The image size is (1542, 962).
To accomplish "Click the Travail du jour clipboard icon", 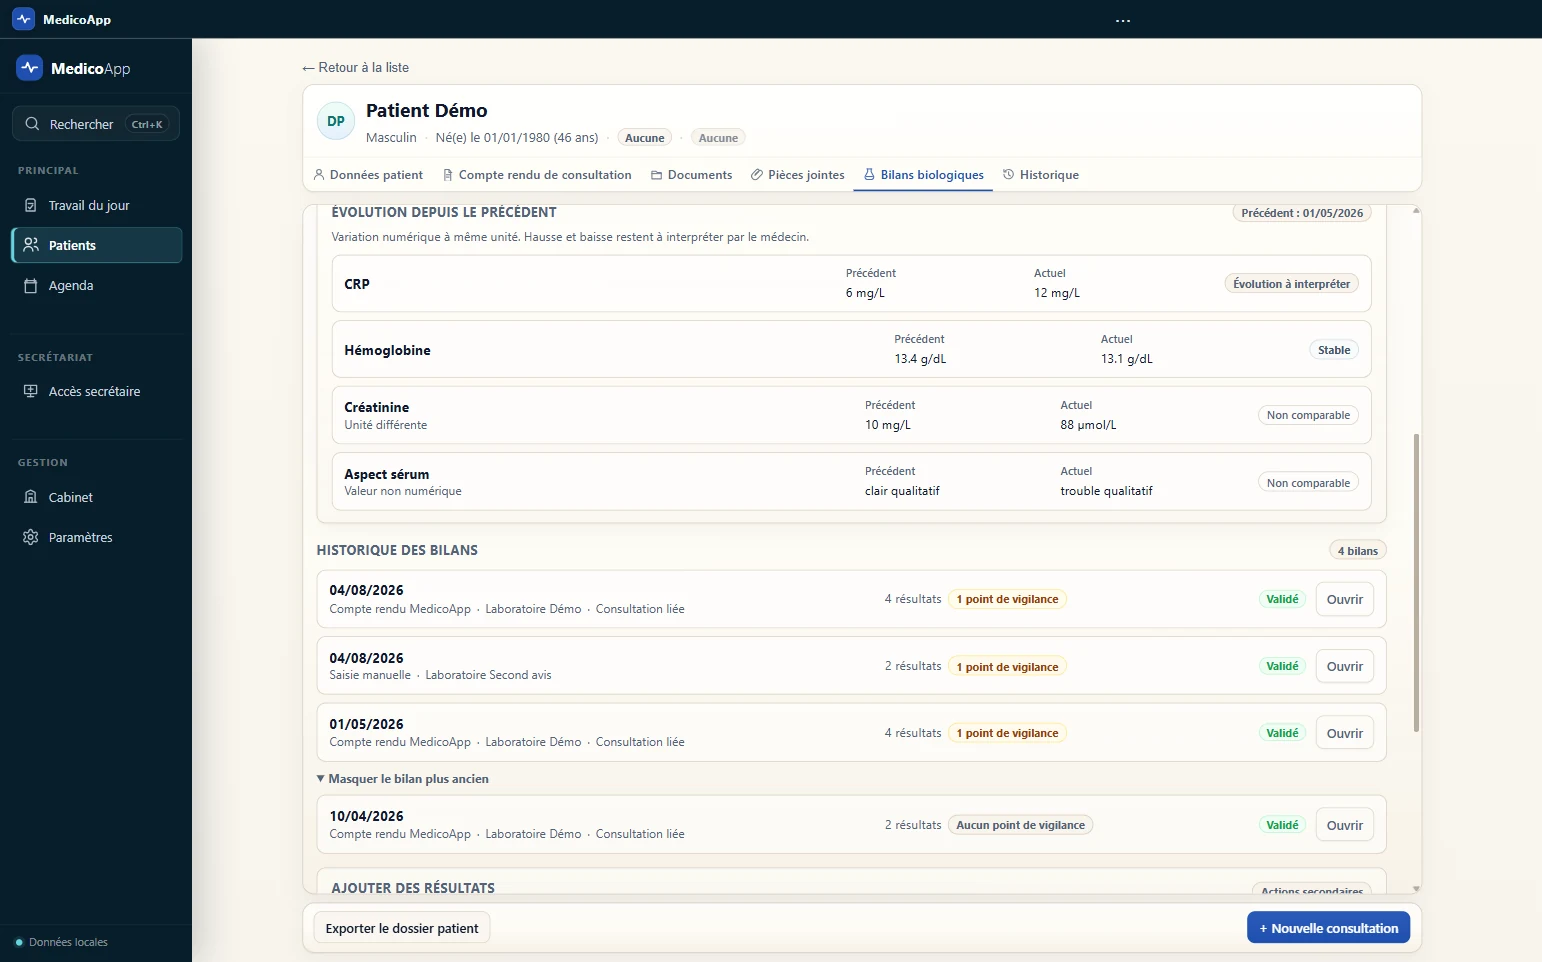I will tap(31, 205).
